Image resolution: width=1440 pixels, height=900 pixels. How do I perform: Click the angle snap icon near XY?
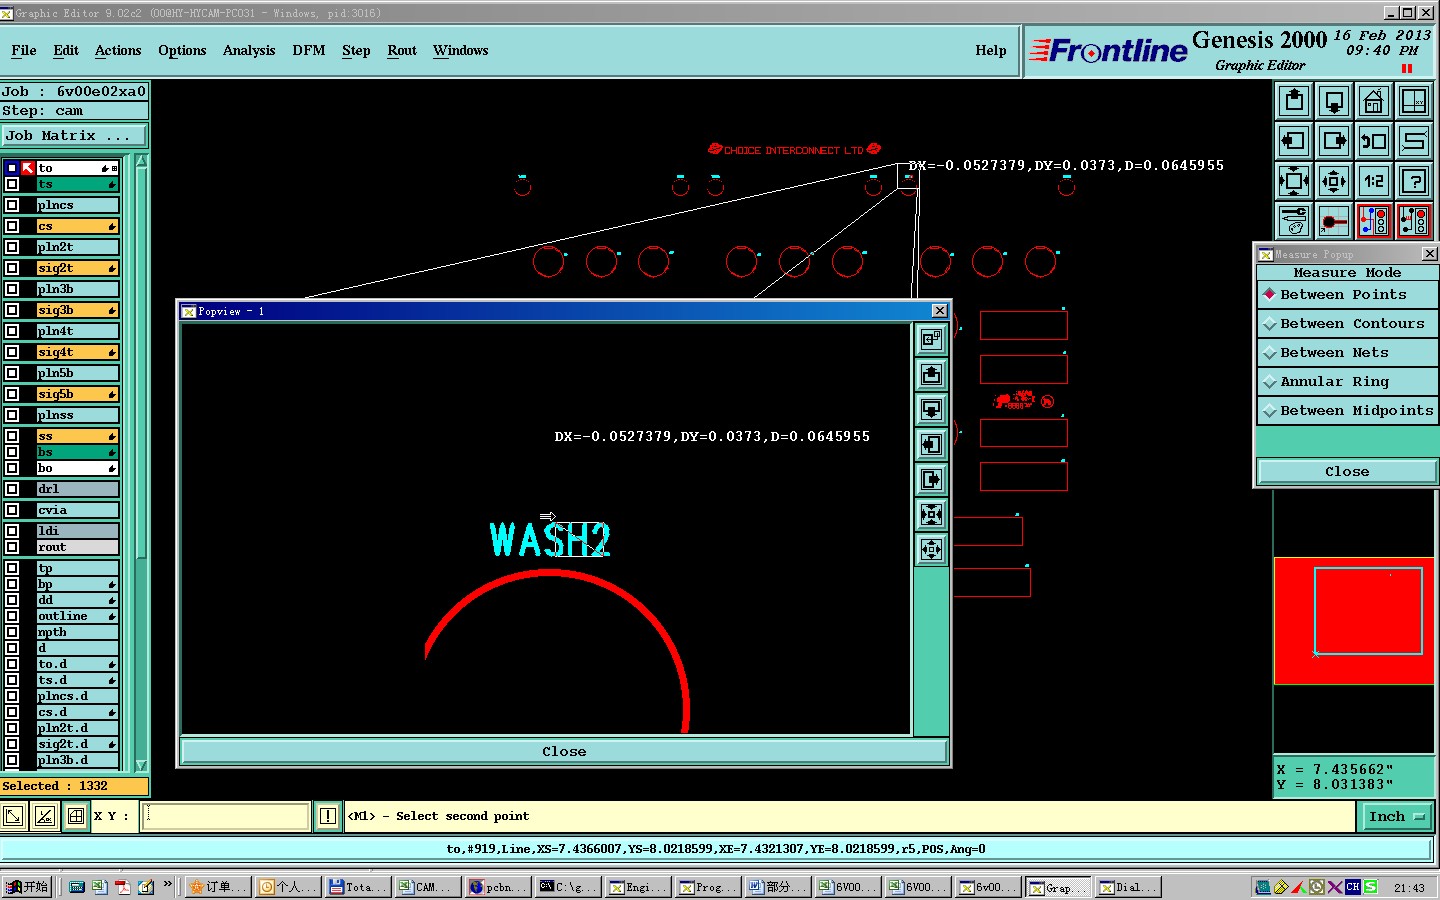pyautogui.click(x=45, y=817)
